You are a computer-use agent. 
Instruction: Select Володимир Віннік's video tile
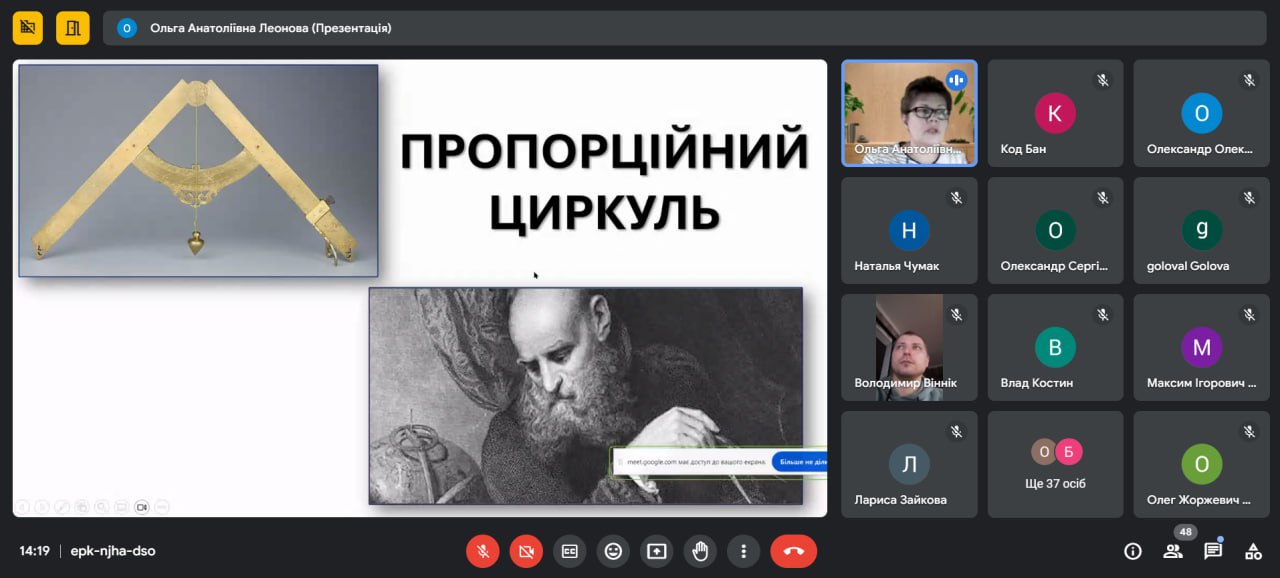[909, 347]
